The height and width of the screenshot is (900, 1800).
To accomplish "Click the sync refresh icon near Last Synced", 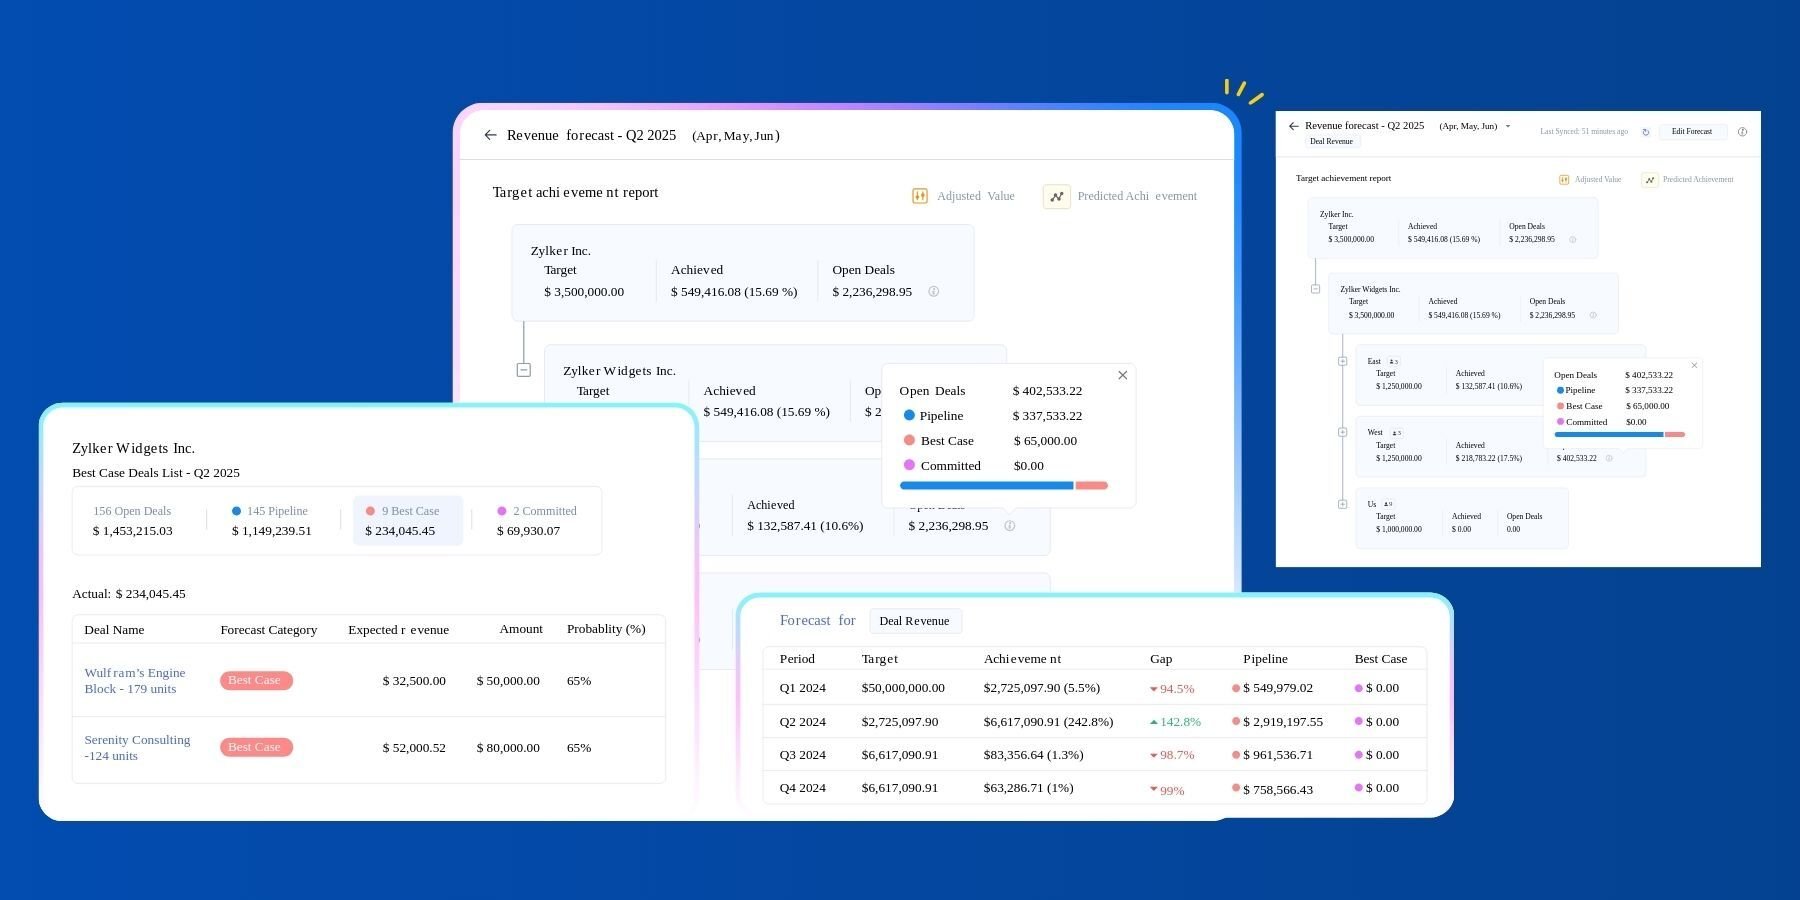I will click(1646, 131).
